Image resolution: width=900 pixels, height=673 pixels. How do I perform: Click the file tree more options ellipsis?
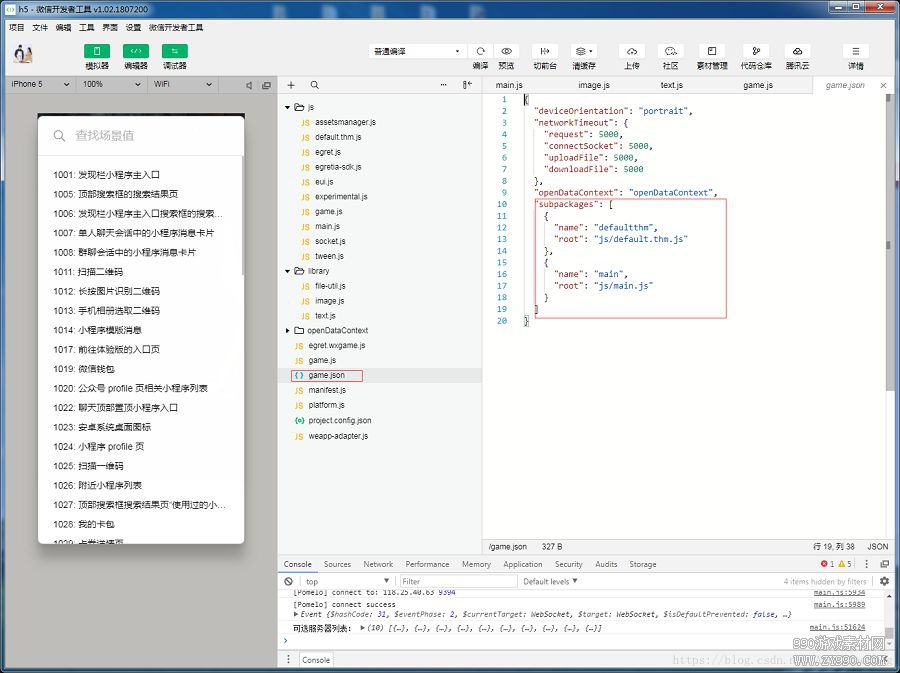[443, 85]
